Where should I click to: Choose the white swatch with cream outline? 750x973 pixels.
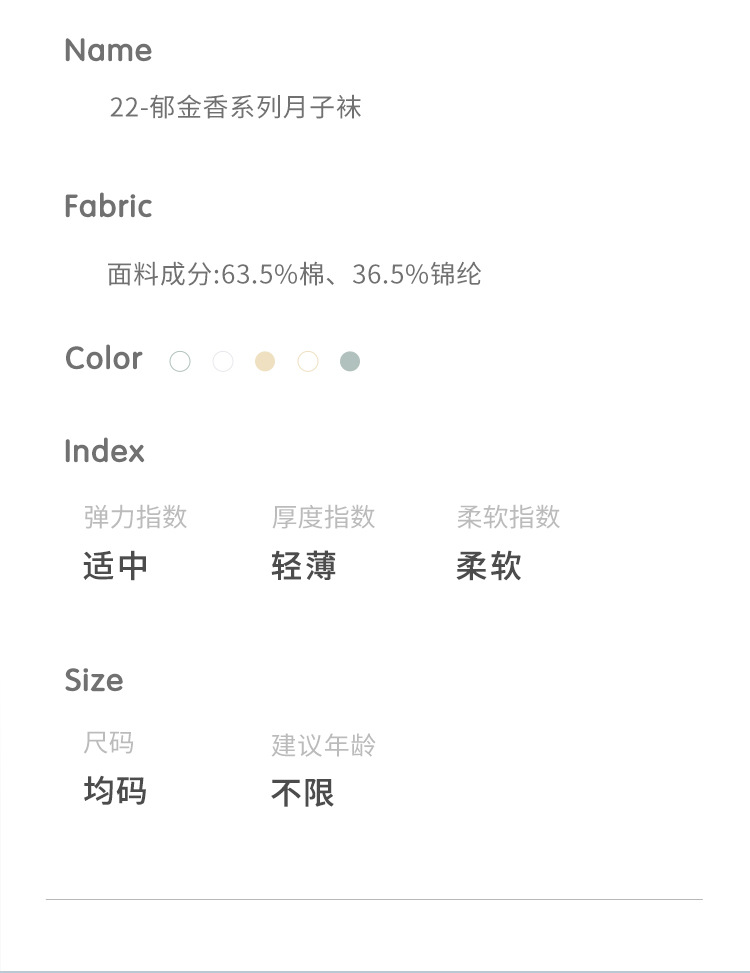pyautogui.click(x=308, y=361)
